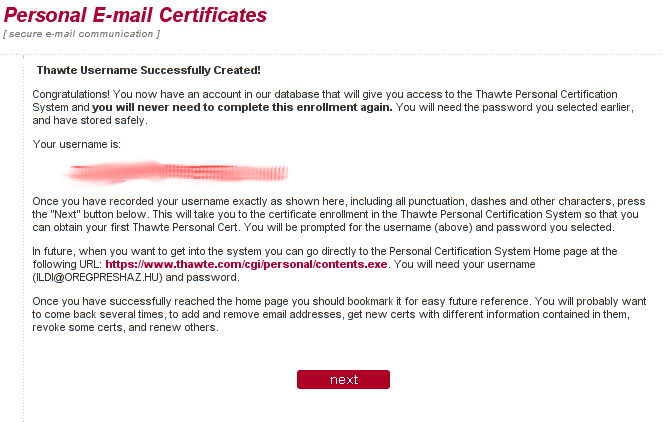Click the 'Your username is:' label

(x=77, y=144)
